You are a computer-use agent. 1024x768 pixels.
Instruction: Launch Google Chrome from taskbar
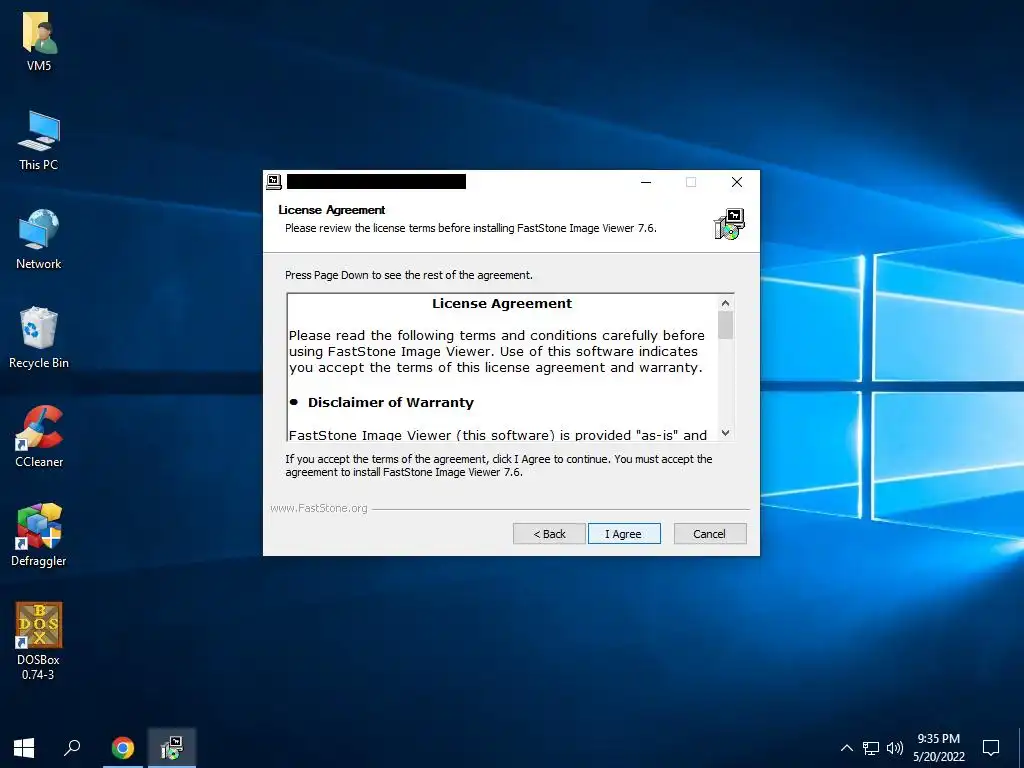click(123, 747)
